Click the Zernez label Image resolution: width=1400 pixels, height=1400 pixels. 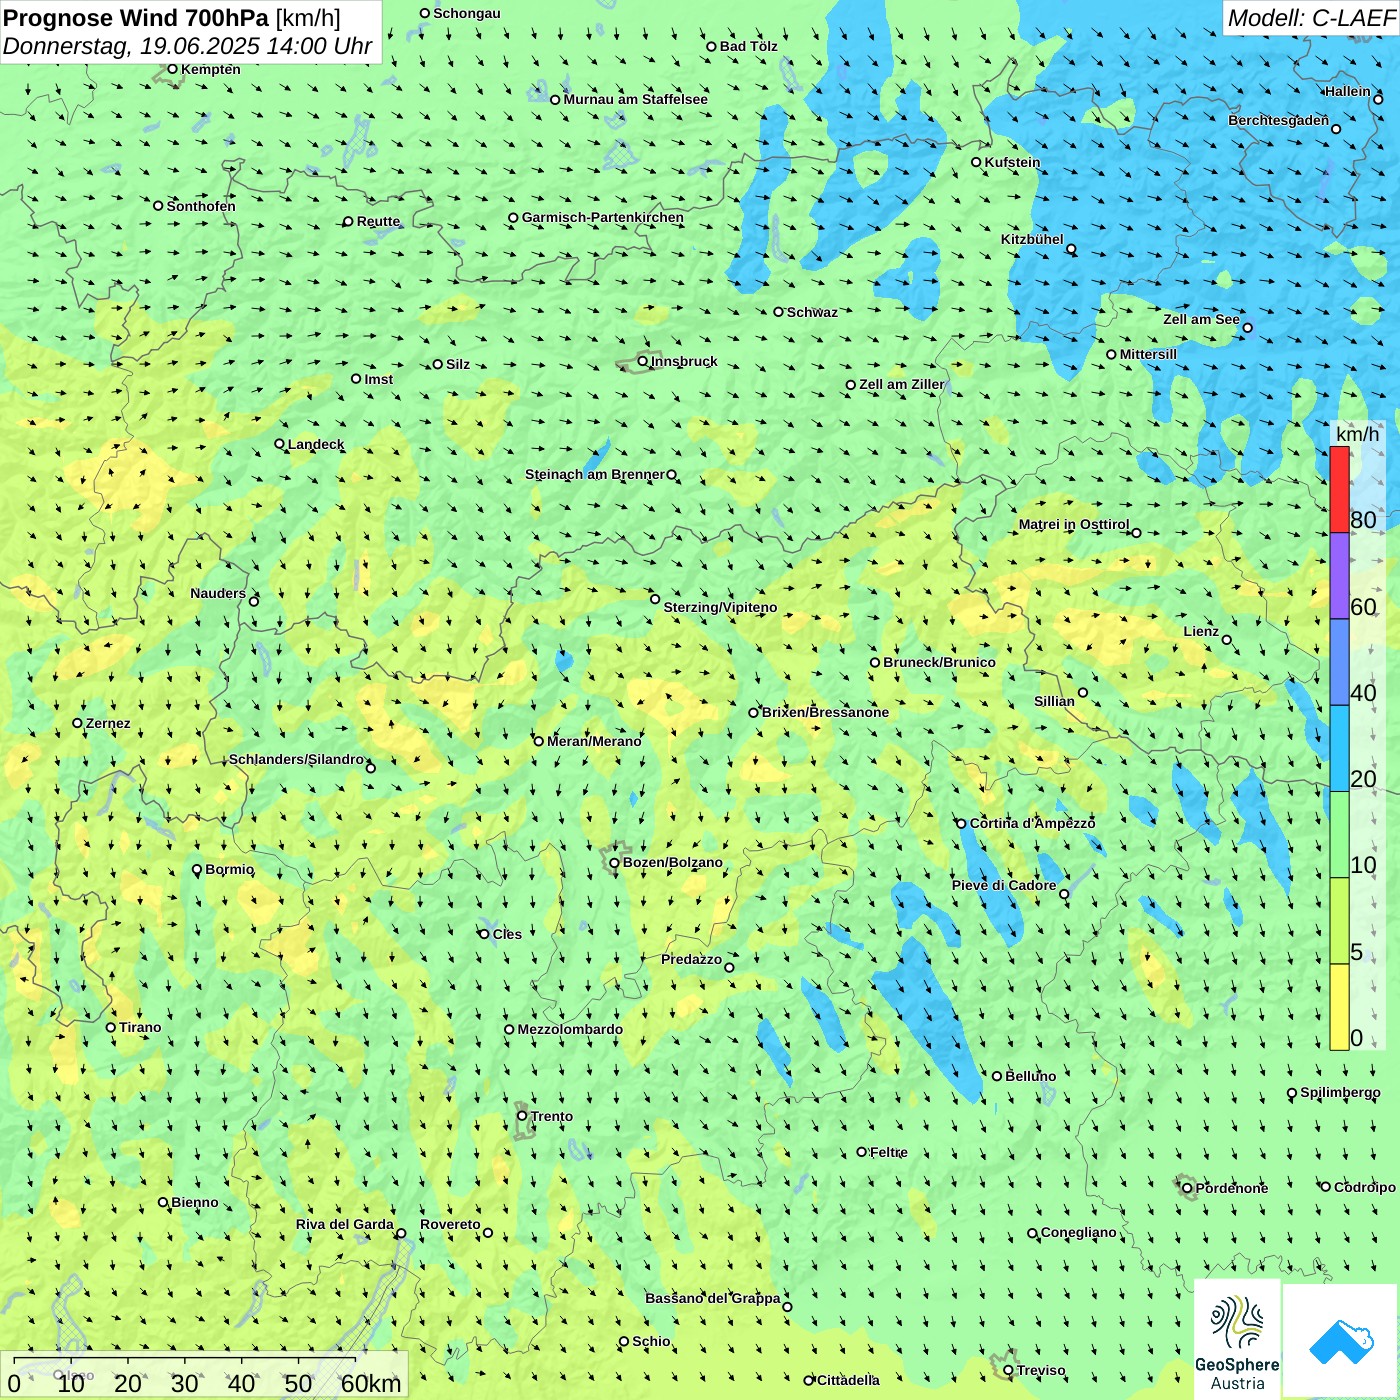pyautogui.click(x=108, y=723)
